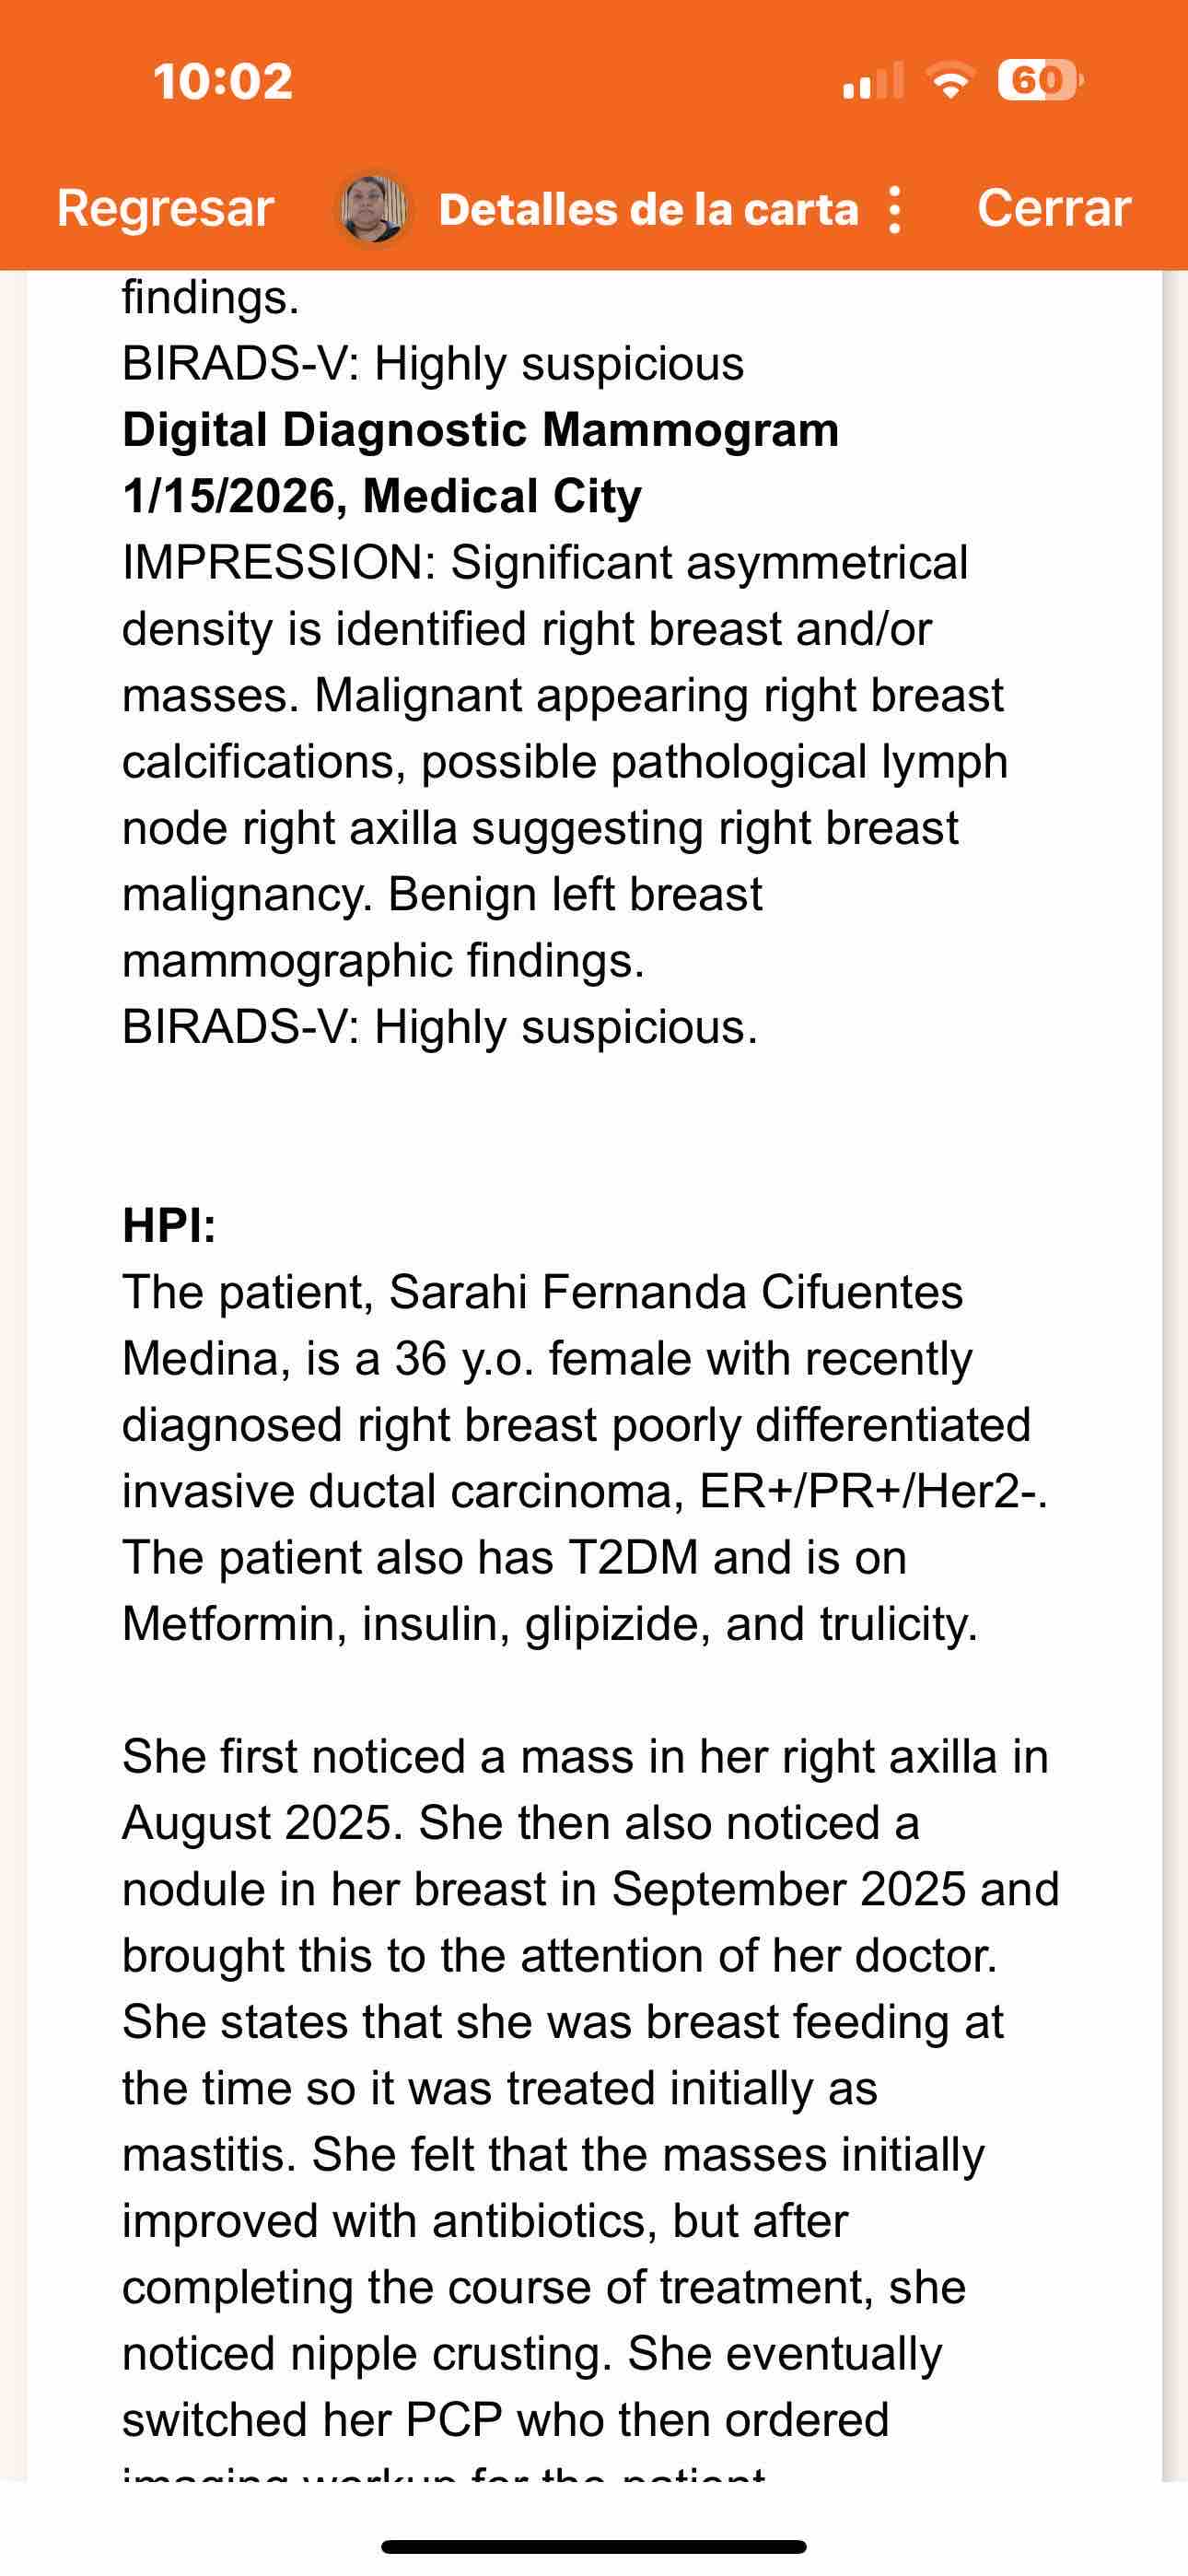Tap the 1/15/2026, Medical City line

pos(382,496)
